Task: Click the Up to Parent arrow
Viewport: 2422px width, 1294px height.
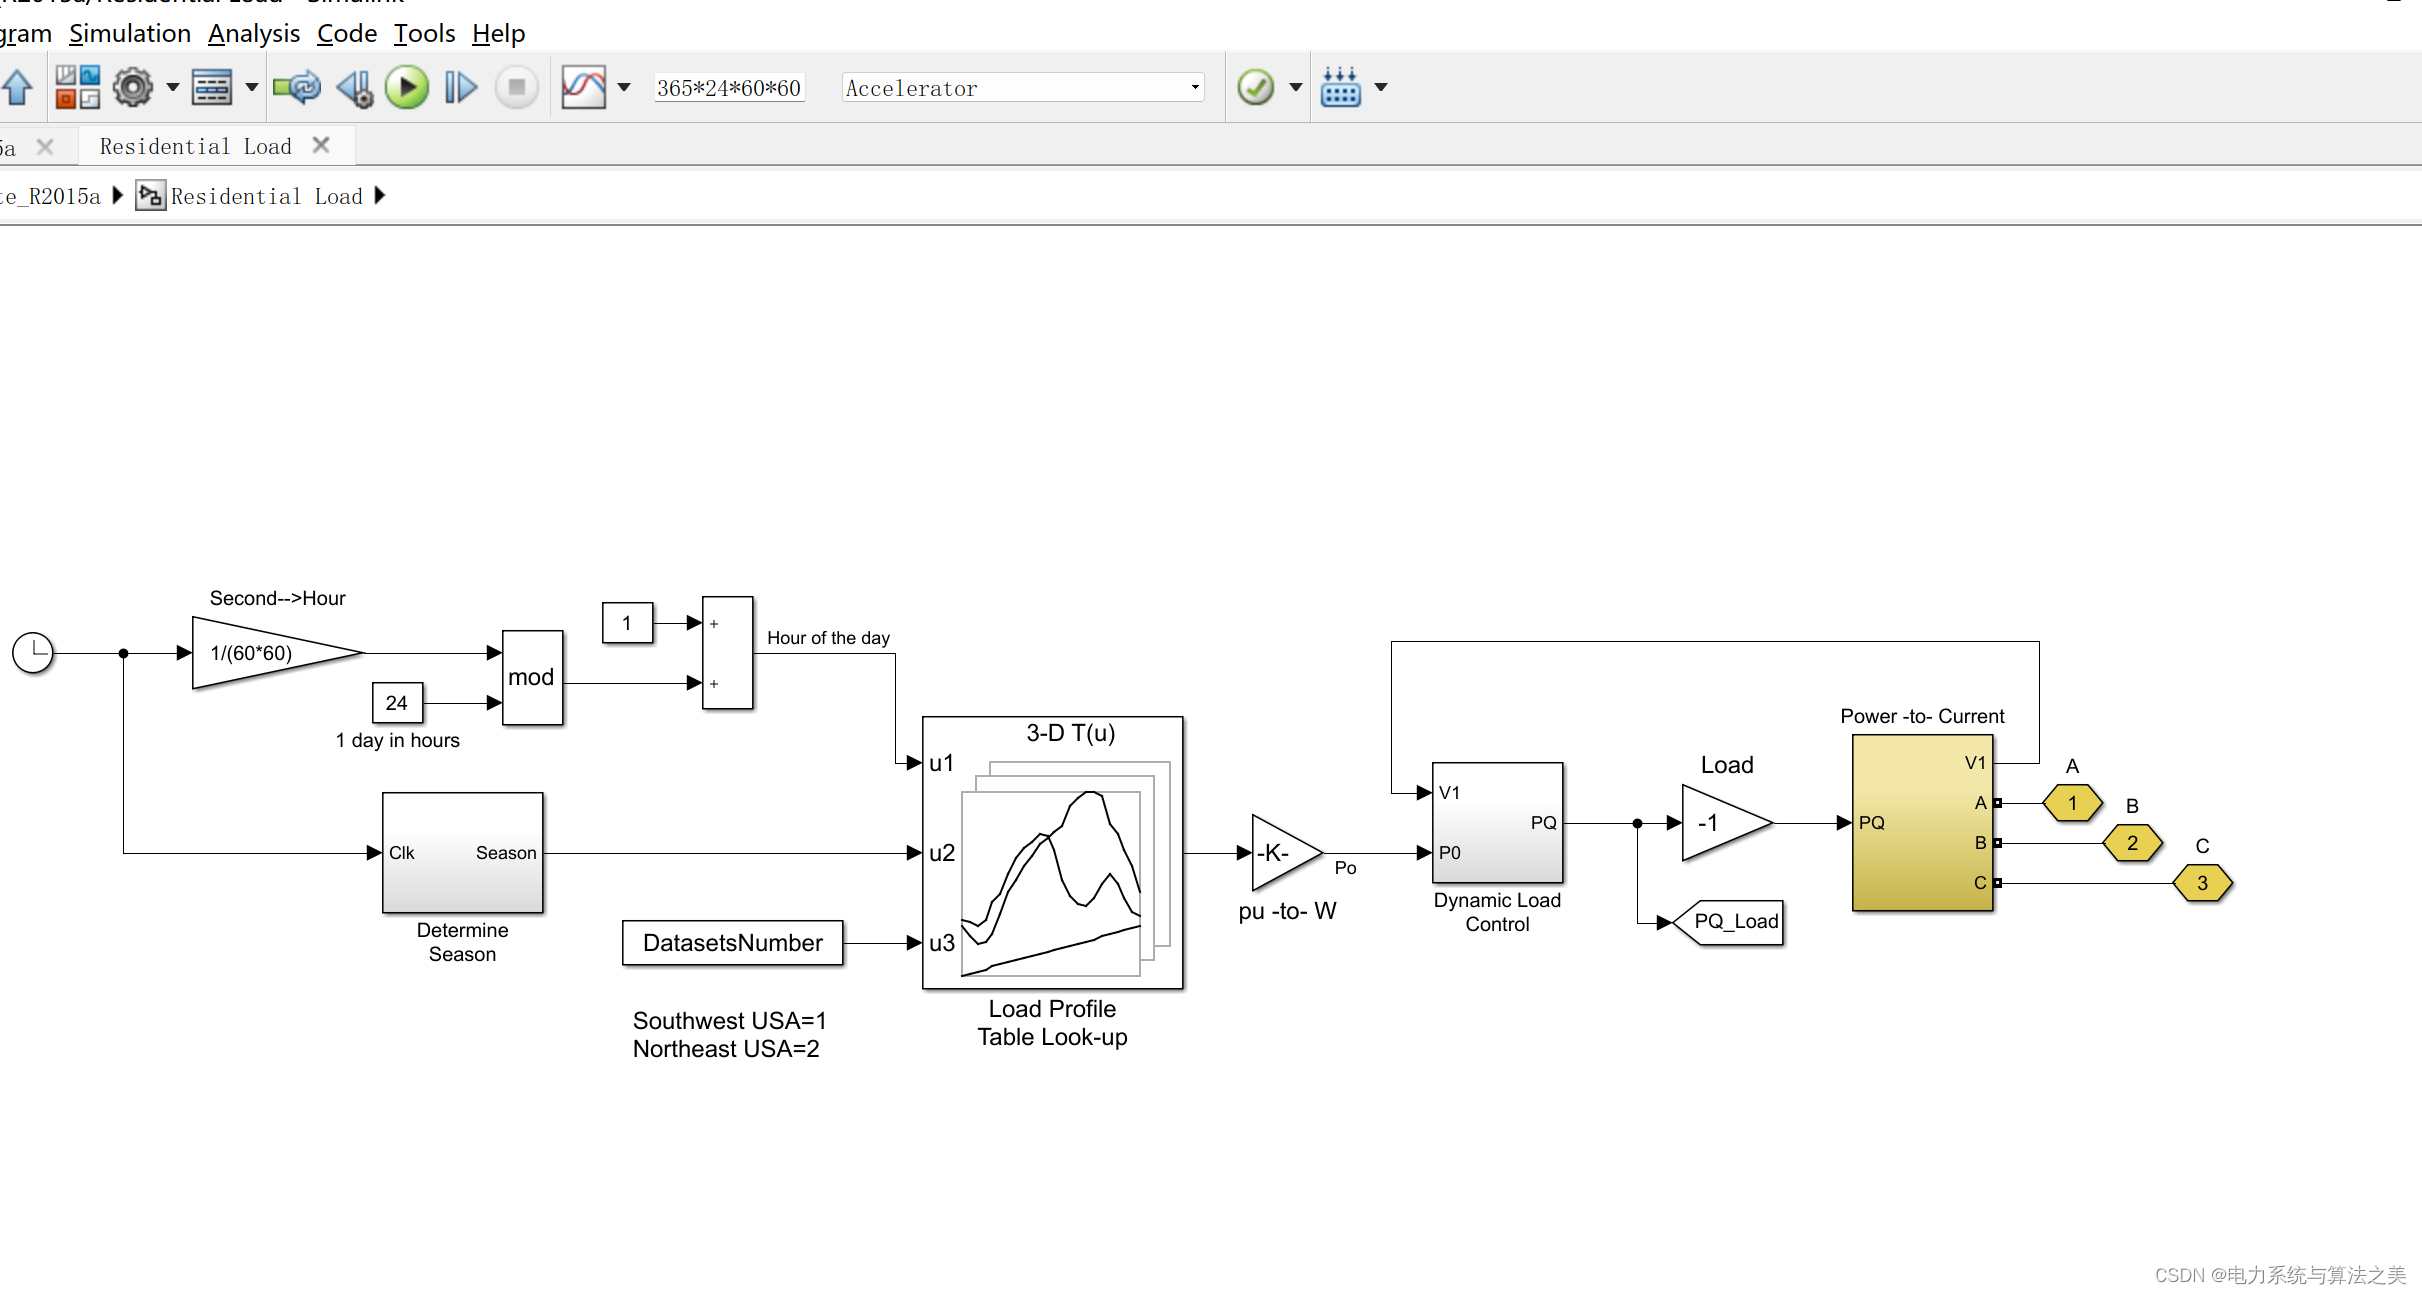Action: click(18, 88)
